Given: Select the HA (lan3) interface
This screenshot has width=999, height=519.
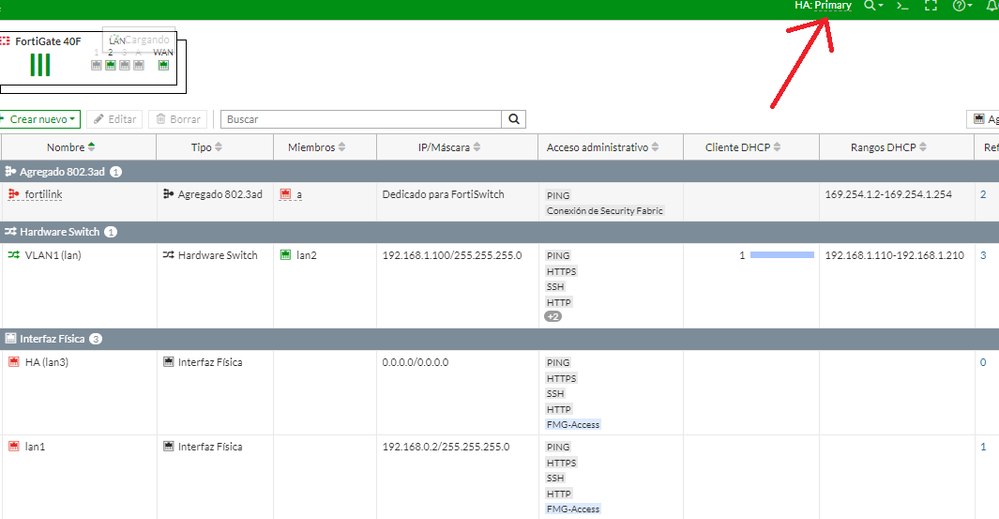Looking at the screenshot, I should click(47, 362).
